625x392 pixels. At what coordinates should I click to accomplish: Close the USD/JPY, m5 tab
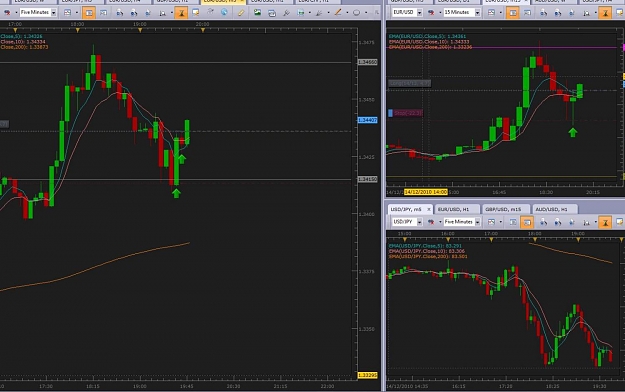click(x=429, y=209)
